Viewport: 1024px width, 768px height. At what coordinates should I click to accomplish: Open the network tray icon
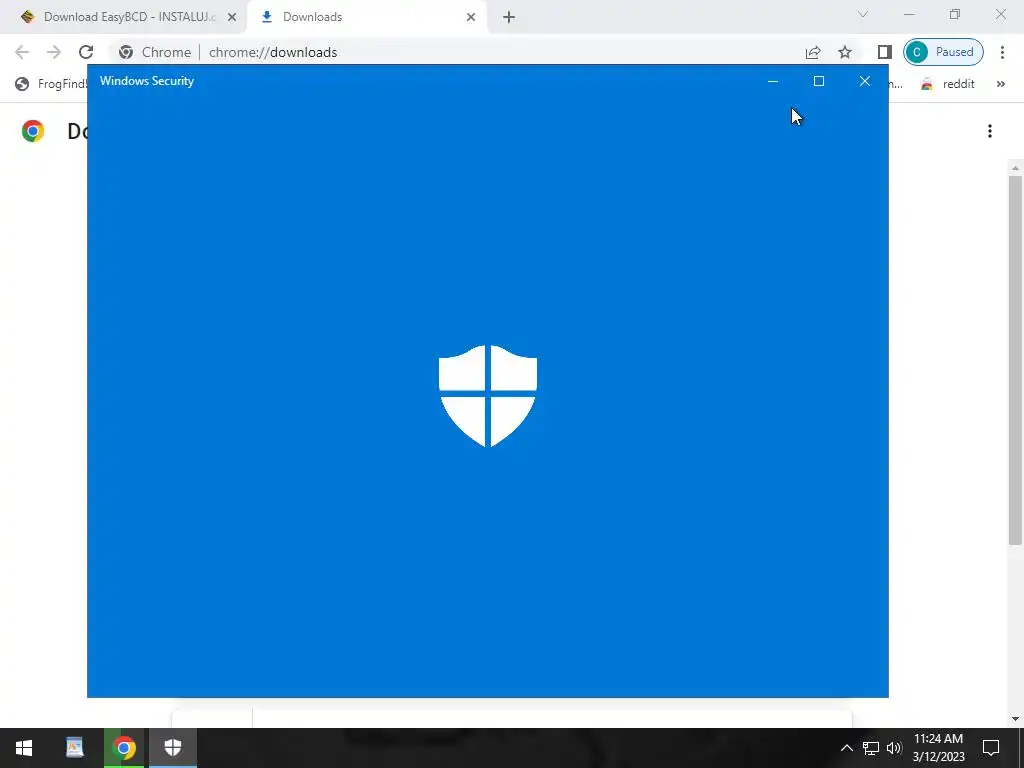871,748
